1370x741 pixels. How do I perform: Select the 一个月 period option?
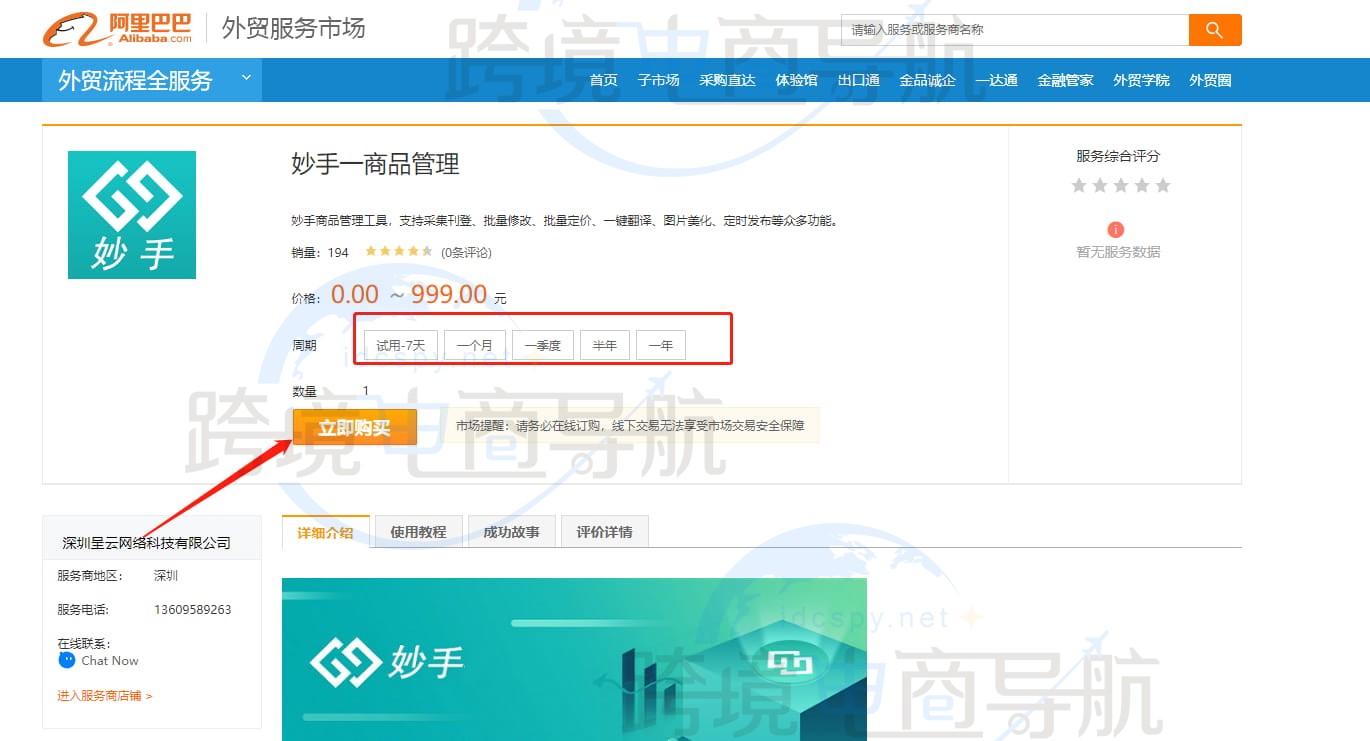(475, 345)
